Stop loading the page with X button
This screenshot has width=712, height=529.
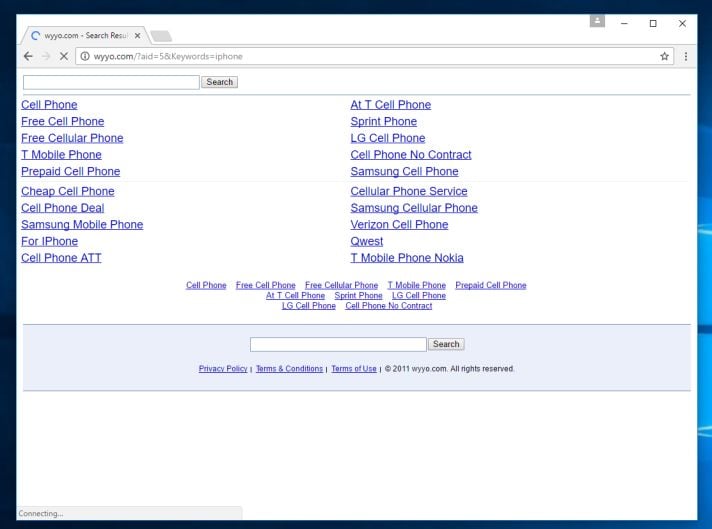(64, 56)
